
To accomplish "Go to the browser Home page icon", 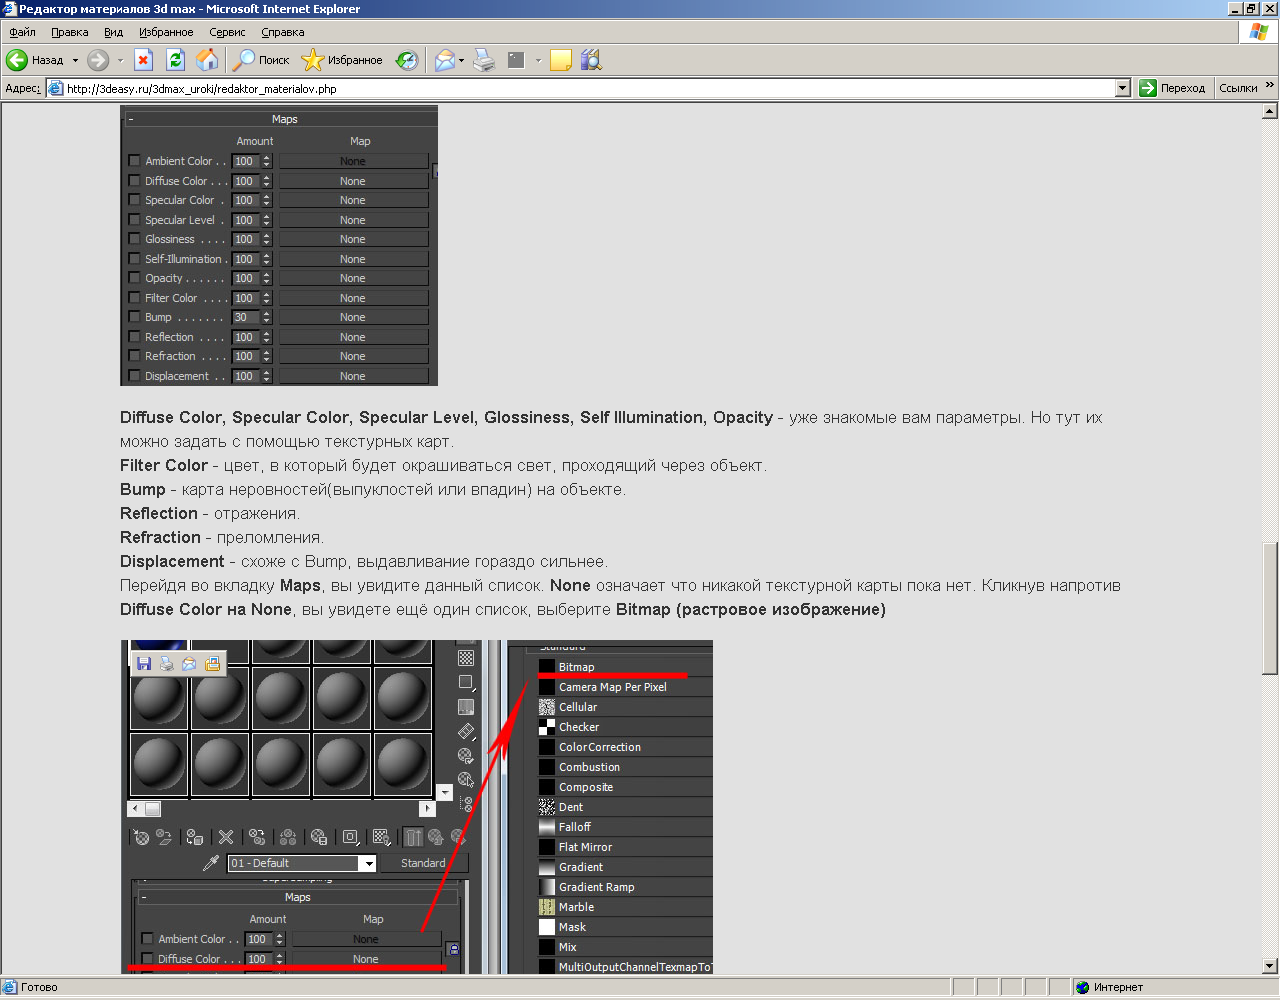I will (207, 60).
